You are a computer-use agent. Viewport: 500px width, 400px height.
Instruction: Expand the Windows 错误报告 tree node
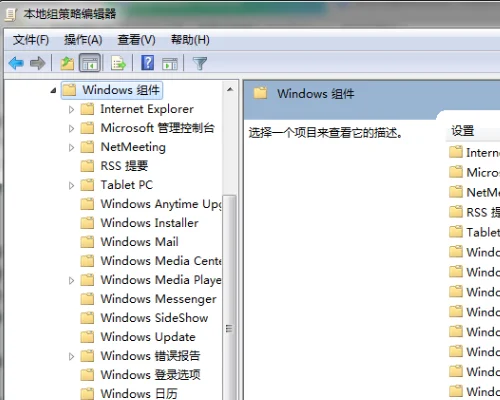click(x=71, y=356)
